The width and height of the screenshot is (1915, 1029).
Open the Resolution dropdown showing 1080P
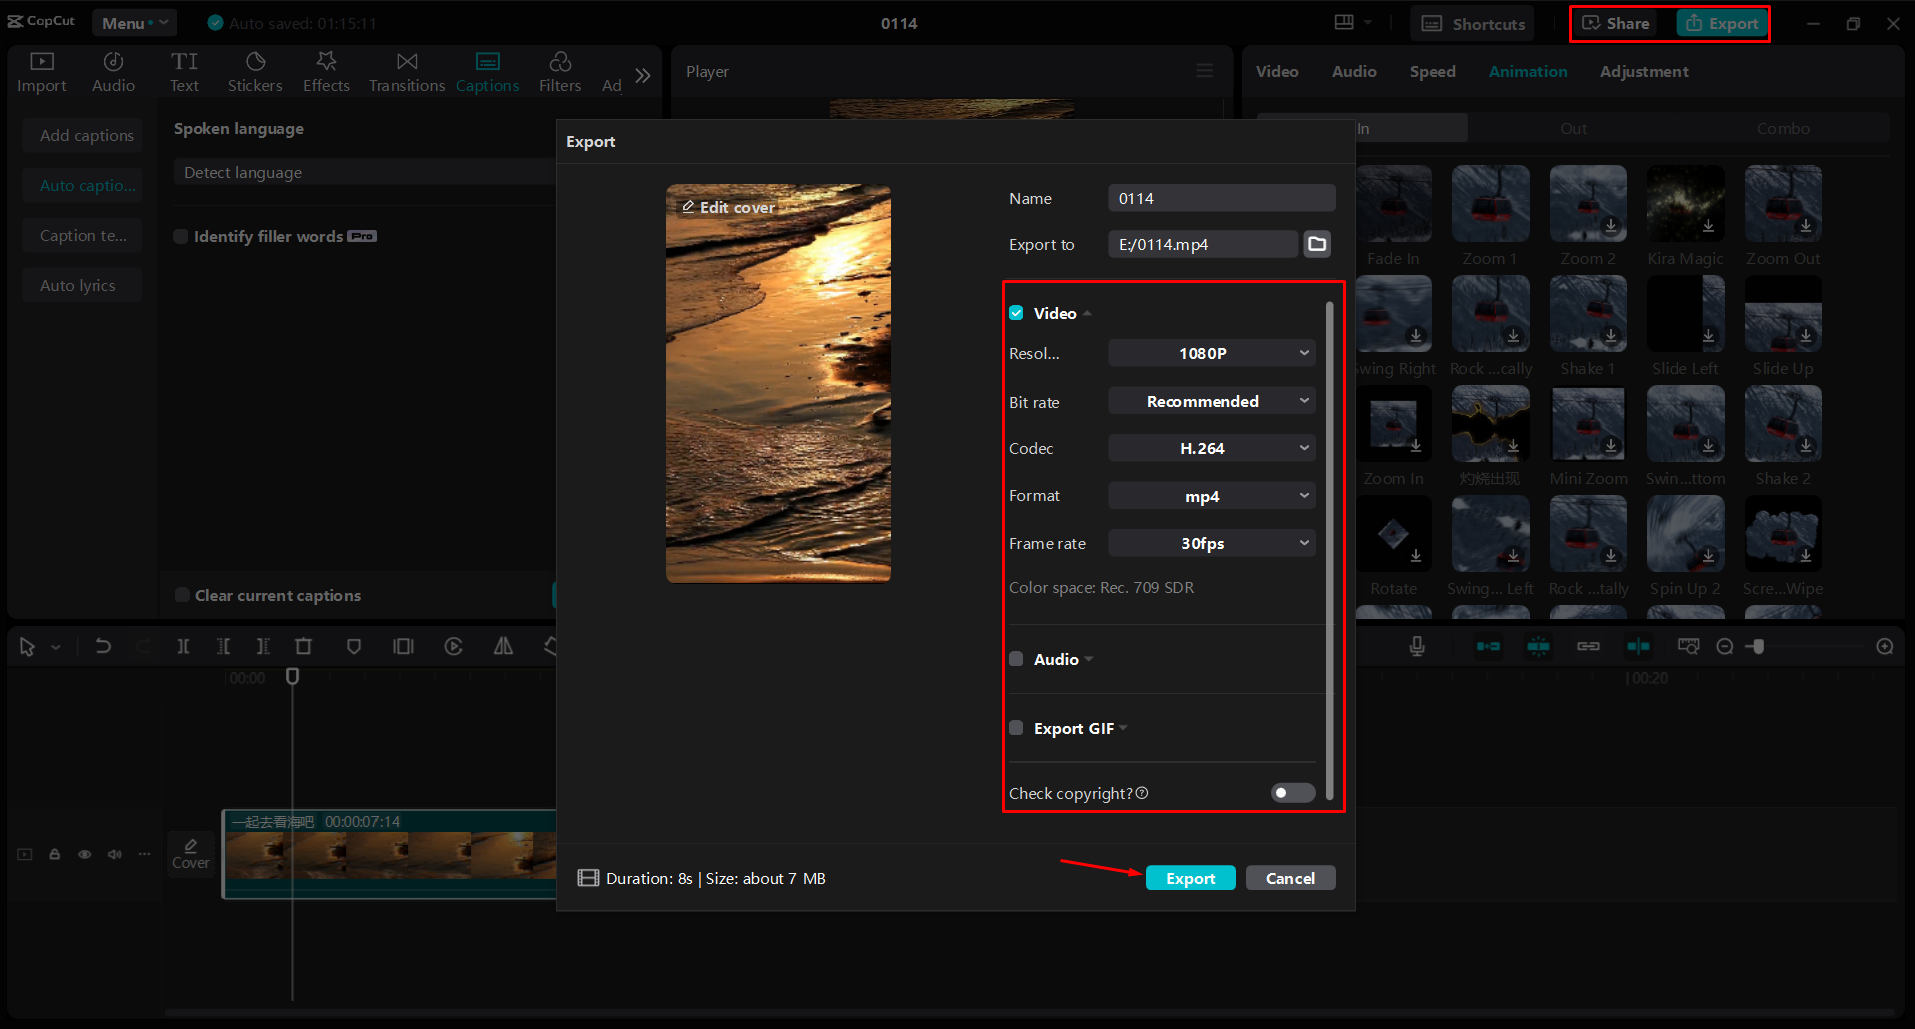pyautogui.click(x=1211, y=352)
